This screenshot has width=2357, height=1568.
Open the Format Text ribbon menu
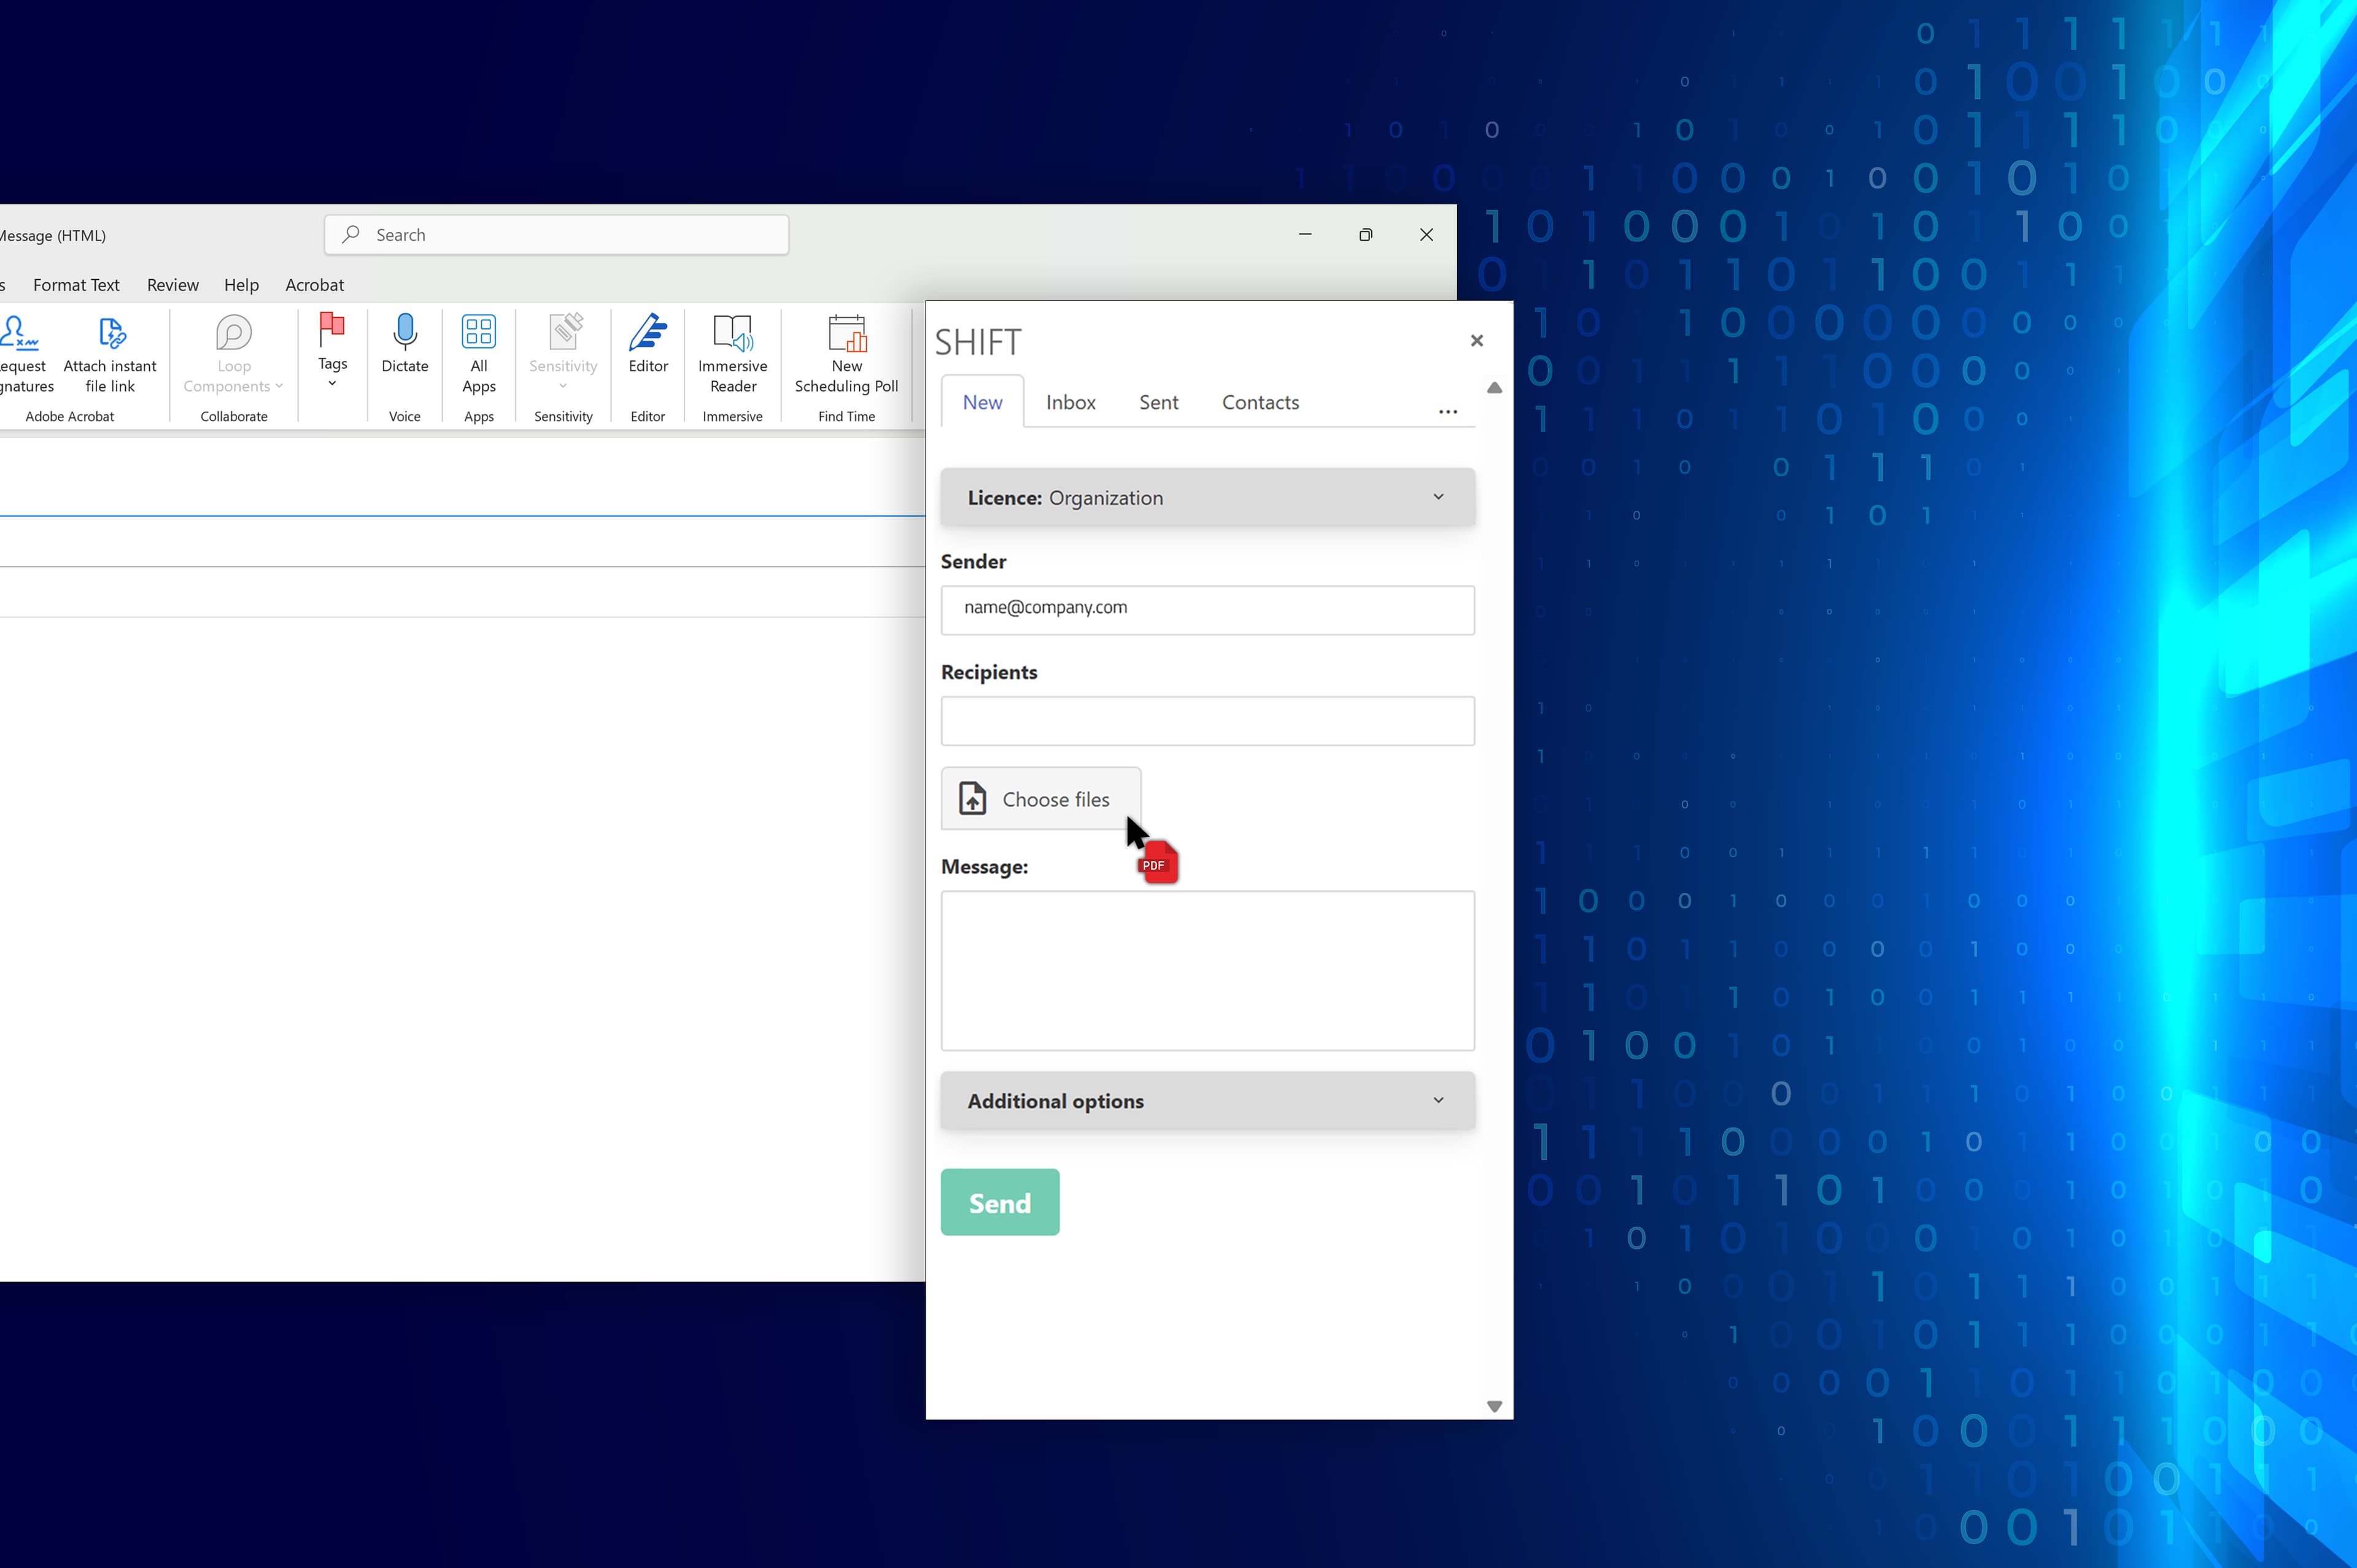76,284
